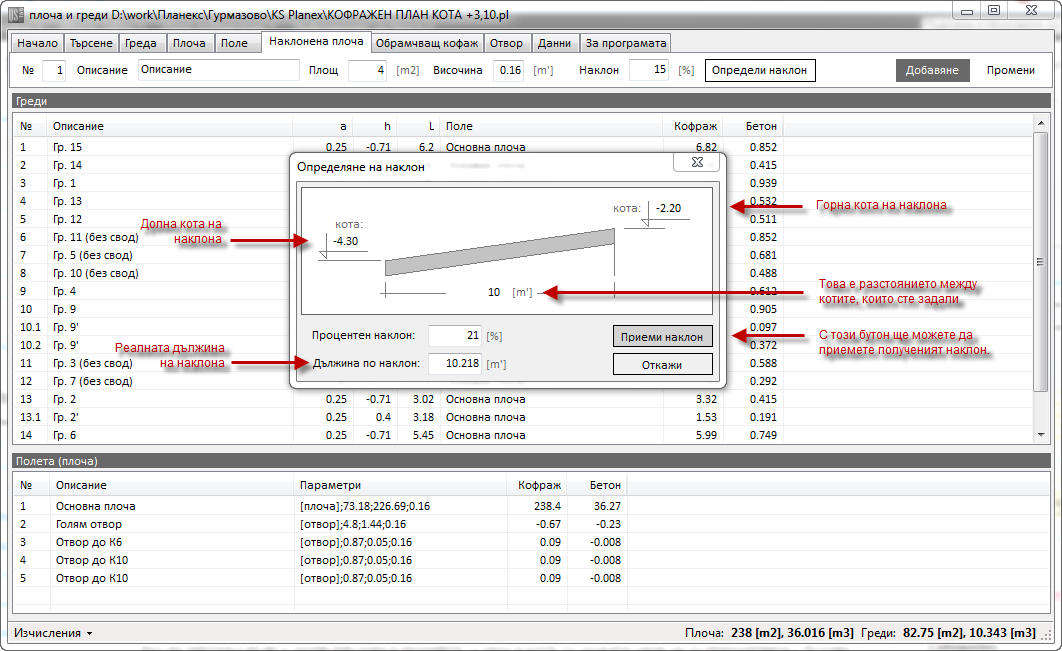Click the upper elevation field showing -2.20
Image resolution: width=1062 pixels, height=651 pixels.
point(667,209)
